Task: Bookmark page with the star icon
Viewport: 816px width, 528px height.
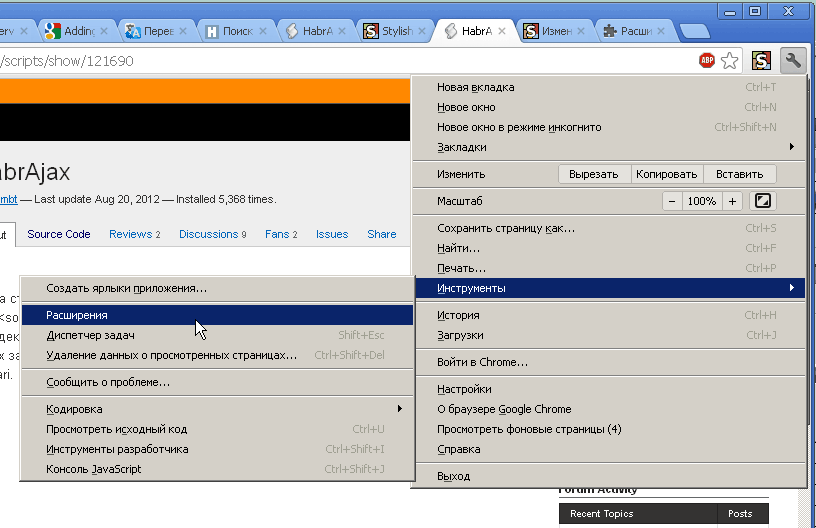Action: (730, 61)
